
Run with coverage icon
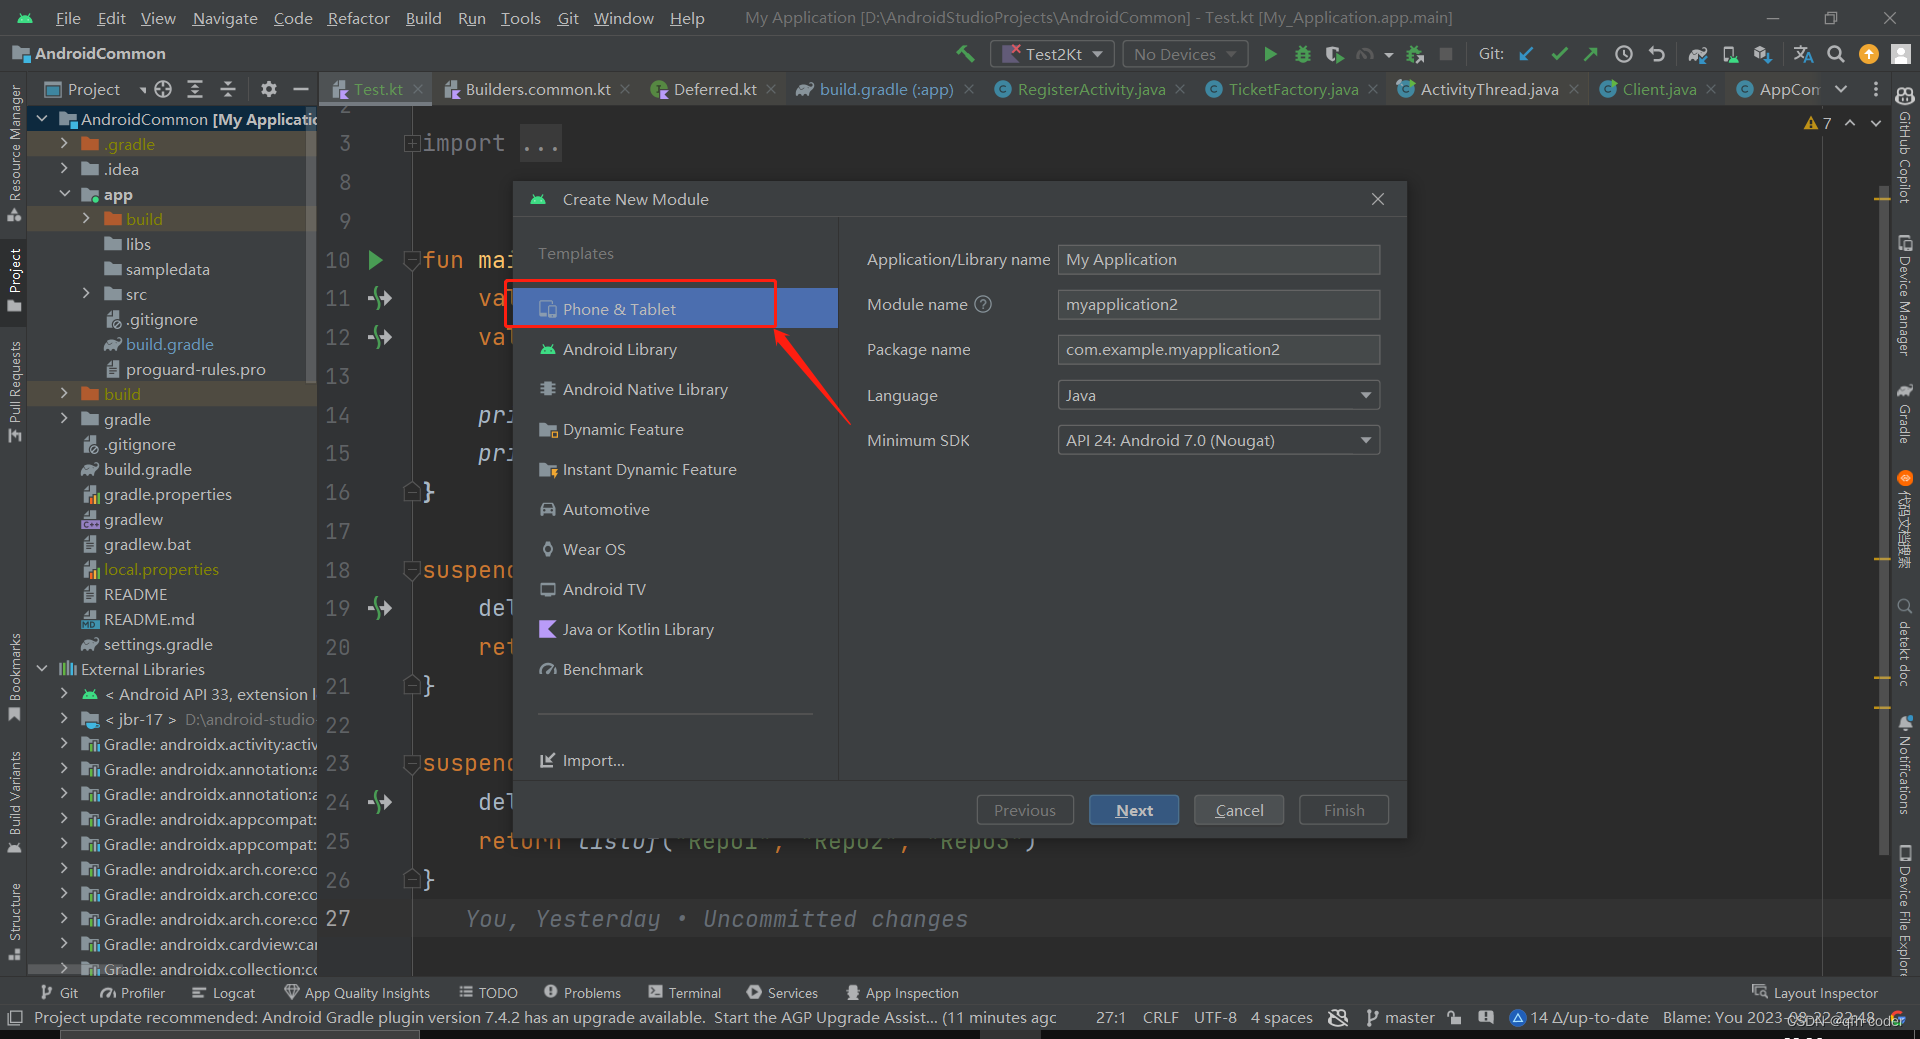(x=1334, y=54)
